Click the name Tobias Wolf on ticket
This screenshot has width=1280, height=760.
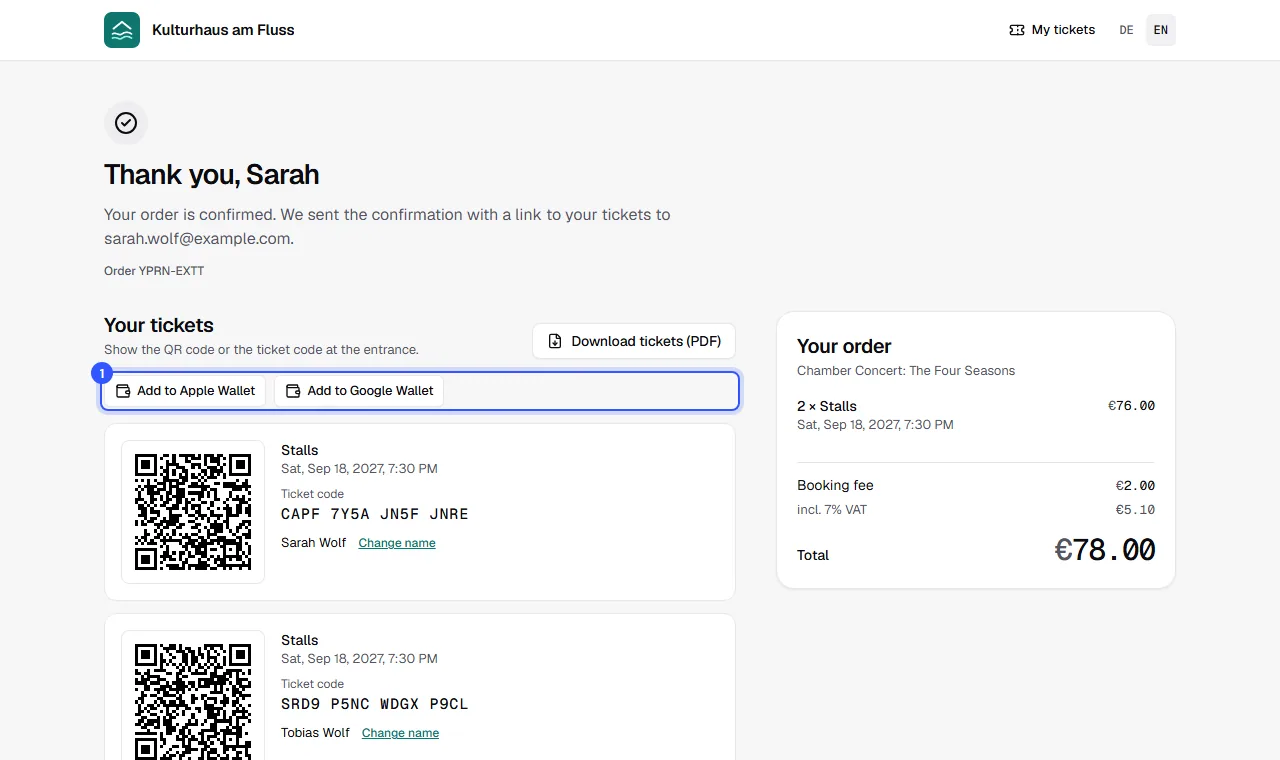(x=315, y=733)
